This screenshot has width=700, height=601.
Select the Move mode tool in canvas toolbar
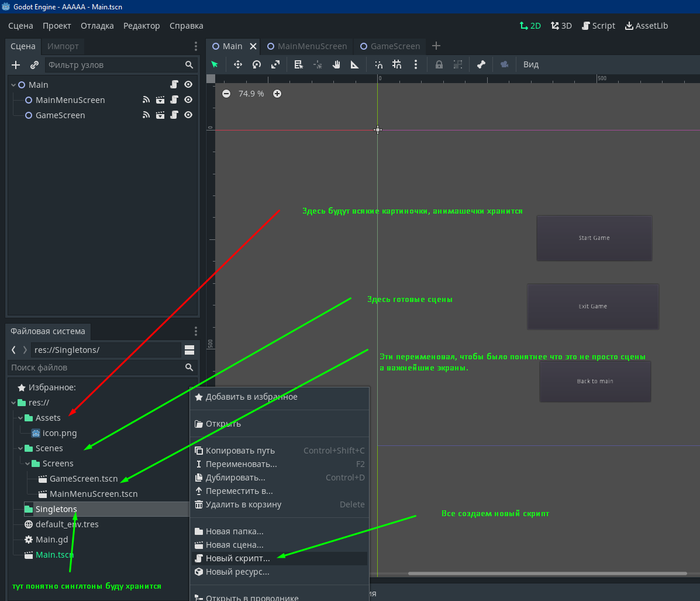click(238, 65)
